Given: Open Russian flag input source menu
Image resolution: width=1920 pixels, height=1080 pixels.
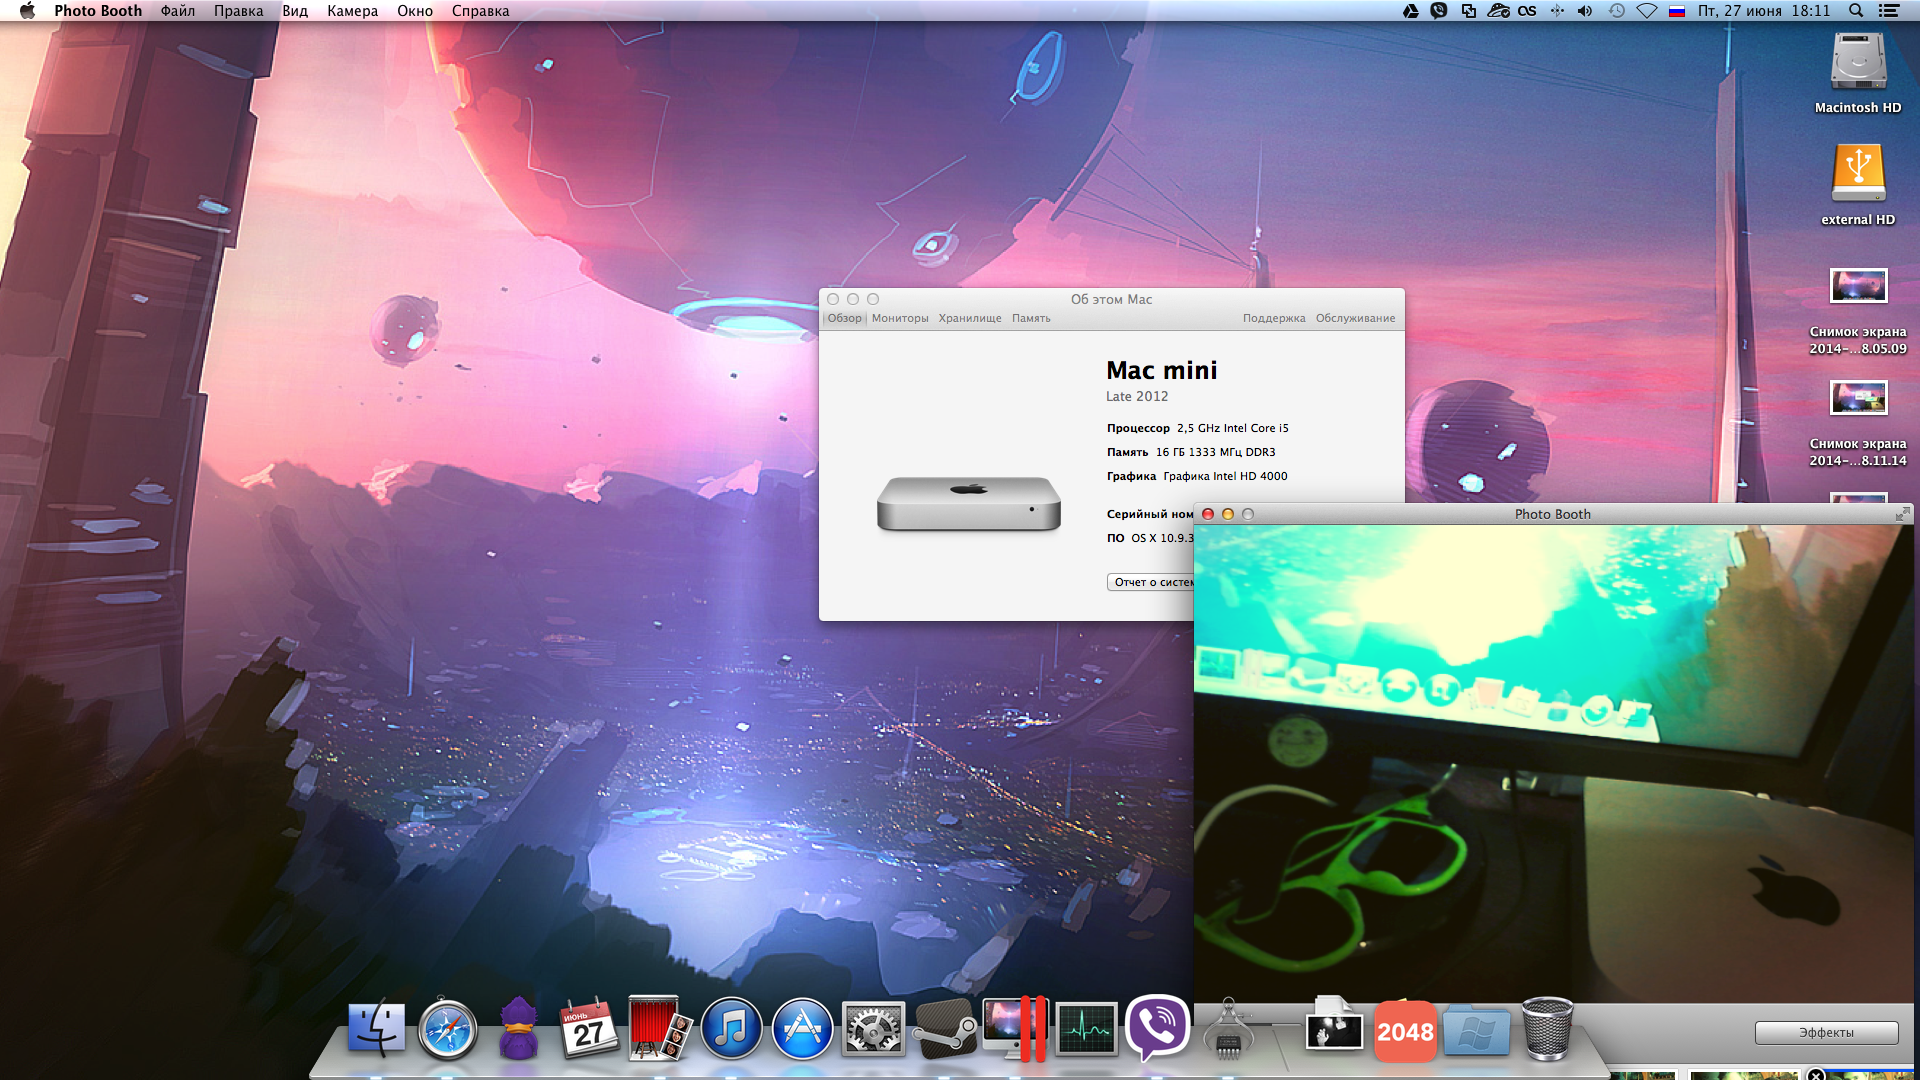Looking at the screenshot, I should [x=1677, y=11].
